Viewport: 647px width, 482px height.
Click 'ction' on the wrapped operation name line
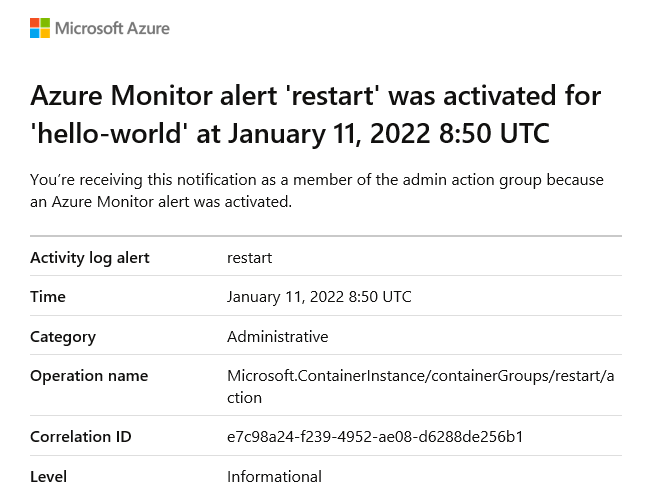[x=244, y=398]
